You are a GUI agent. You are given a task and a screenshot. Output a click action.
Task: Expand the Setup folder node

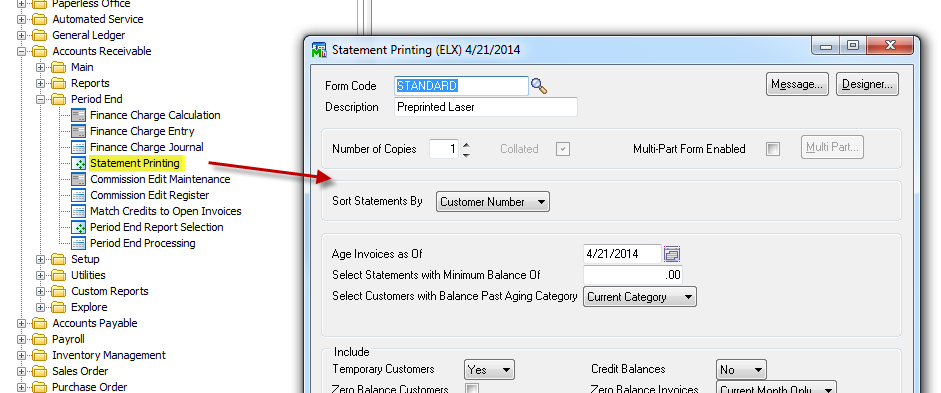[40, 259]
